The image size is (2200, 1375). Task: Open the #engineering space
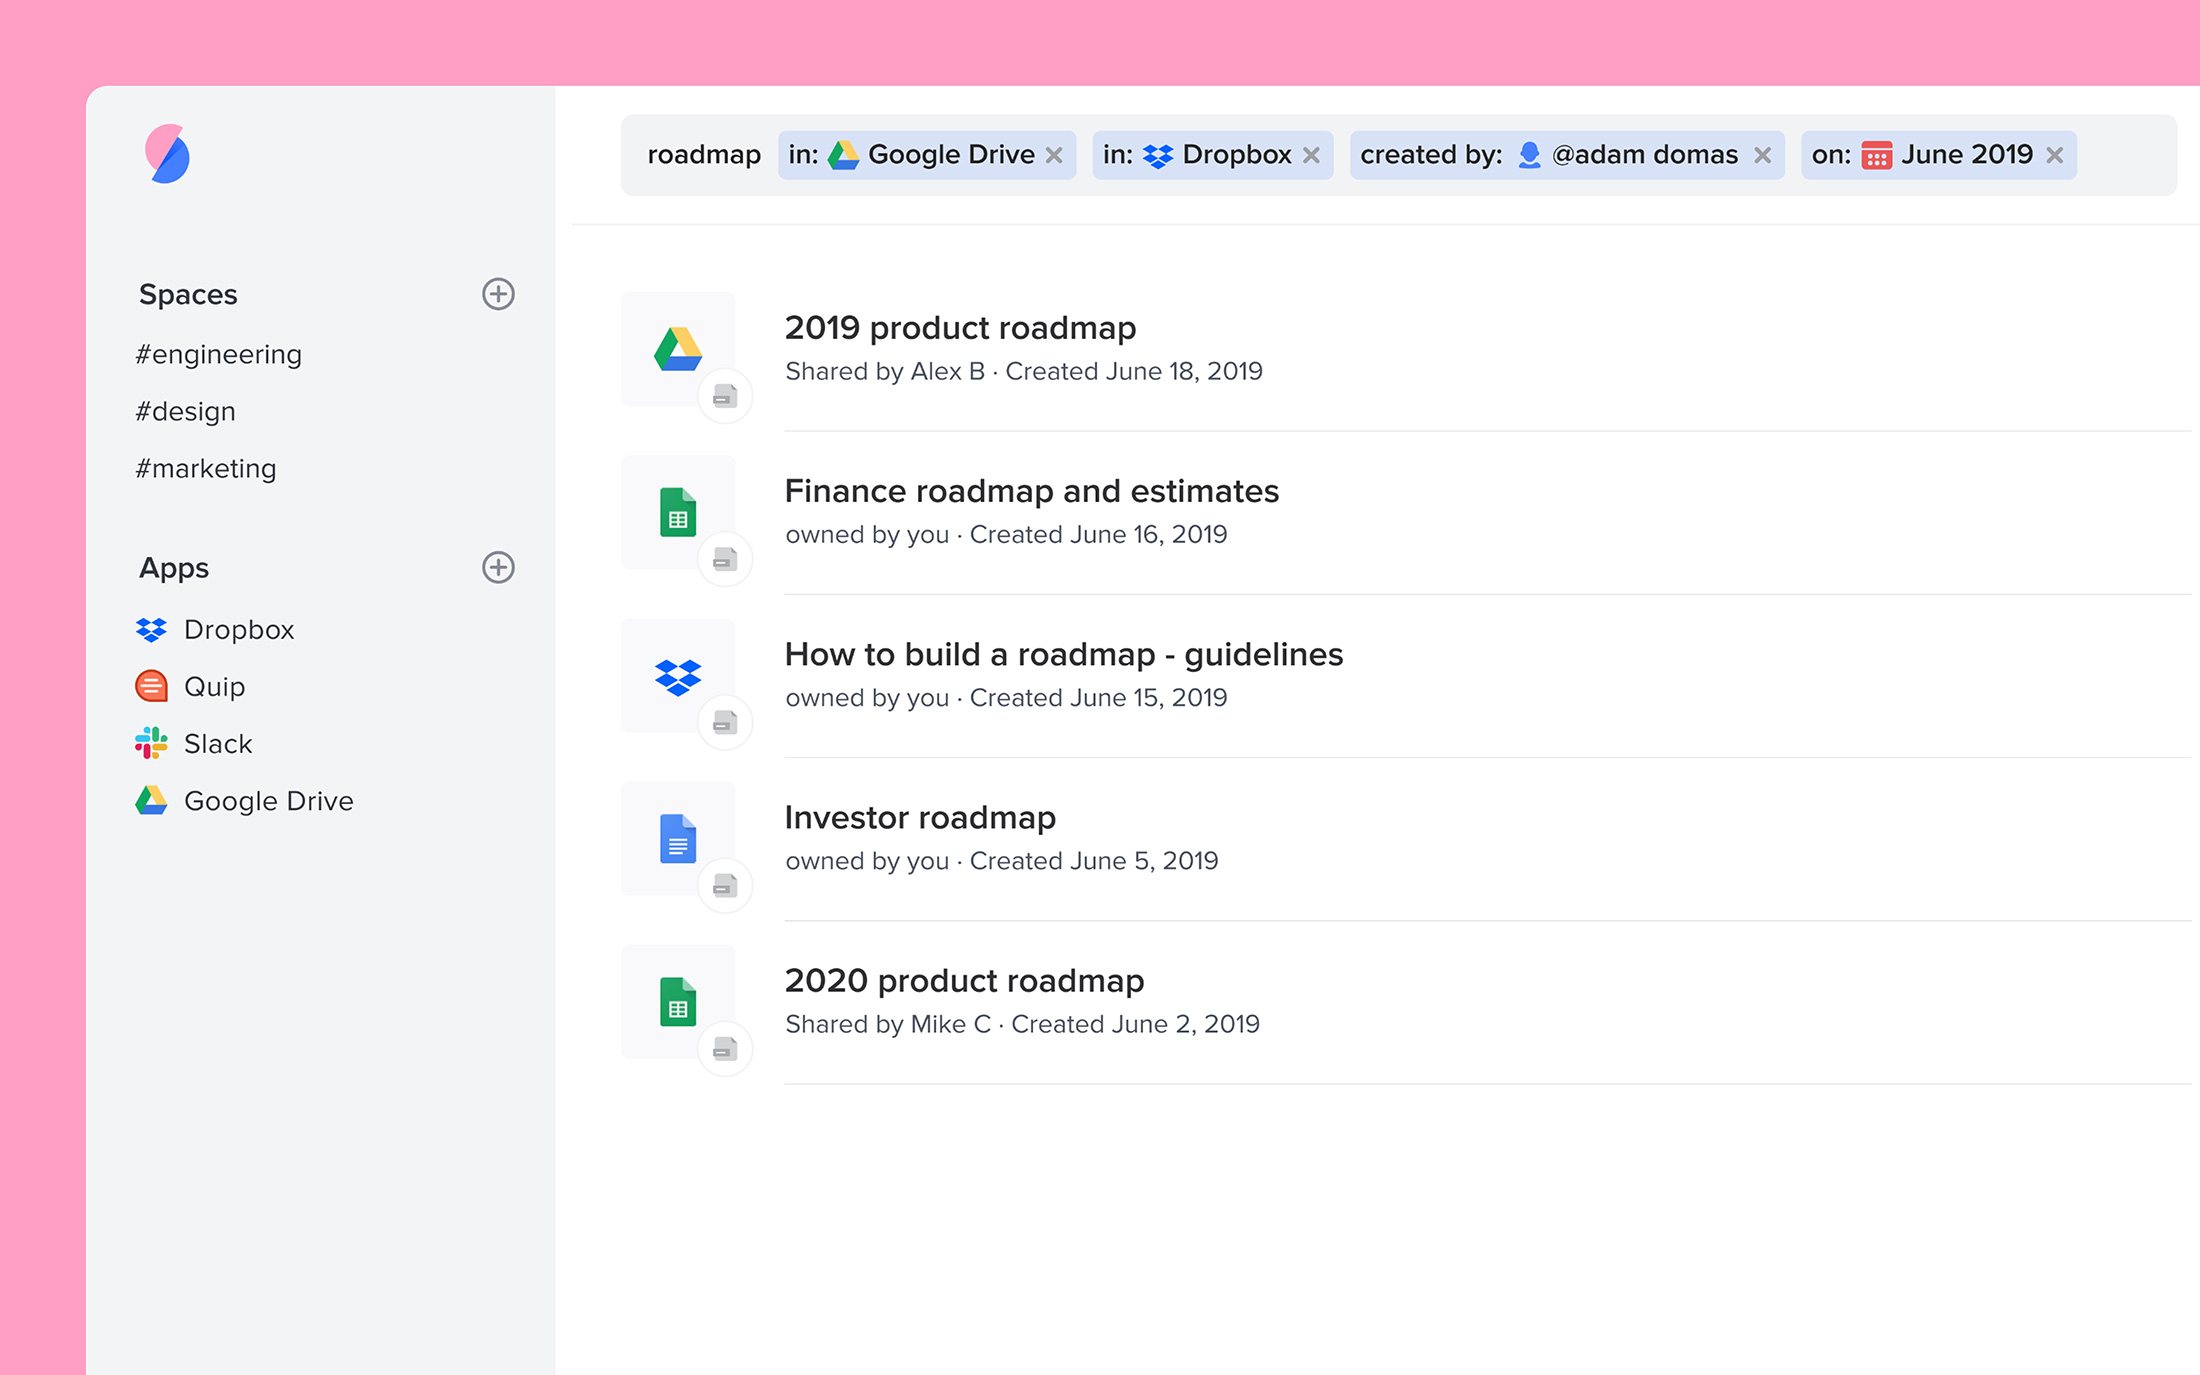click(x=218, y=354)
